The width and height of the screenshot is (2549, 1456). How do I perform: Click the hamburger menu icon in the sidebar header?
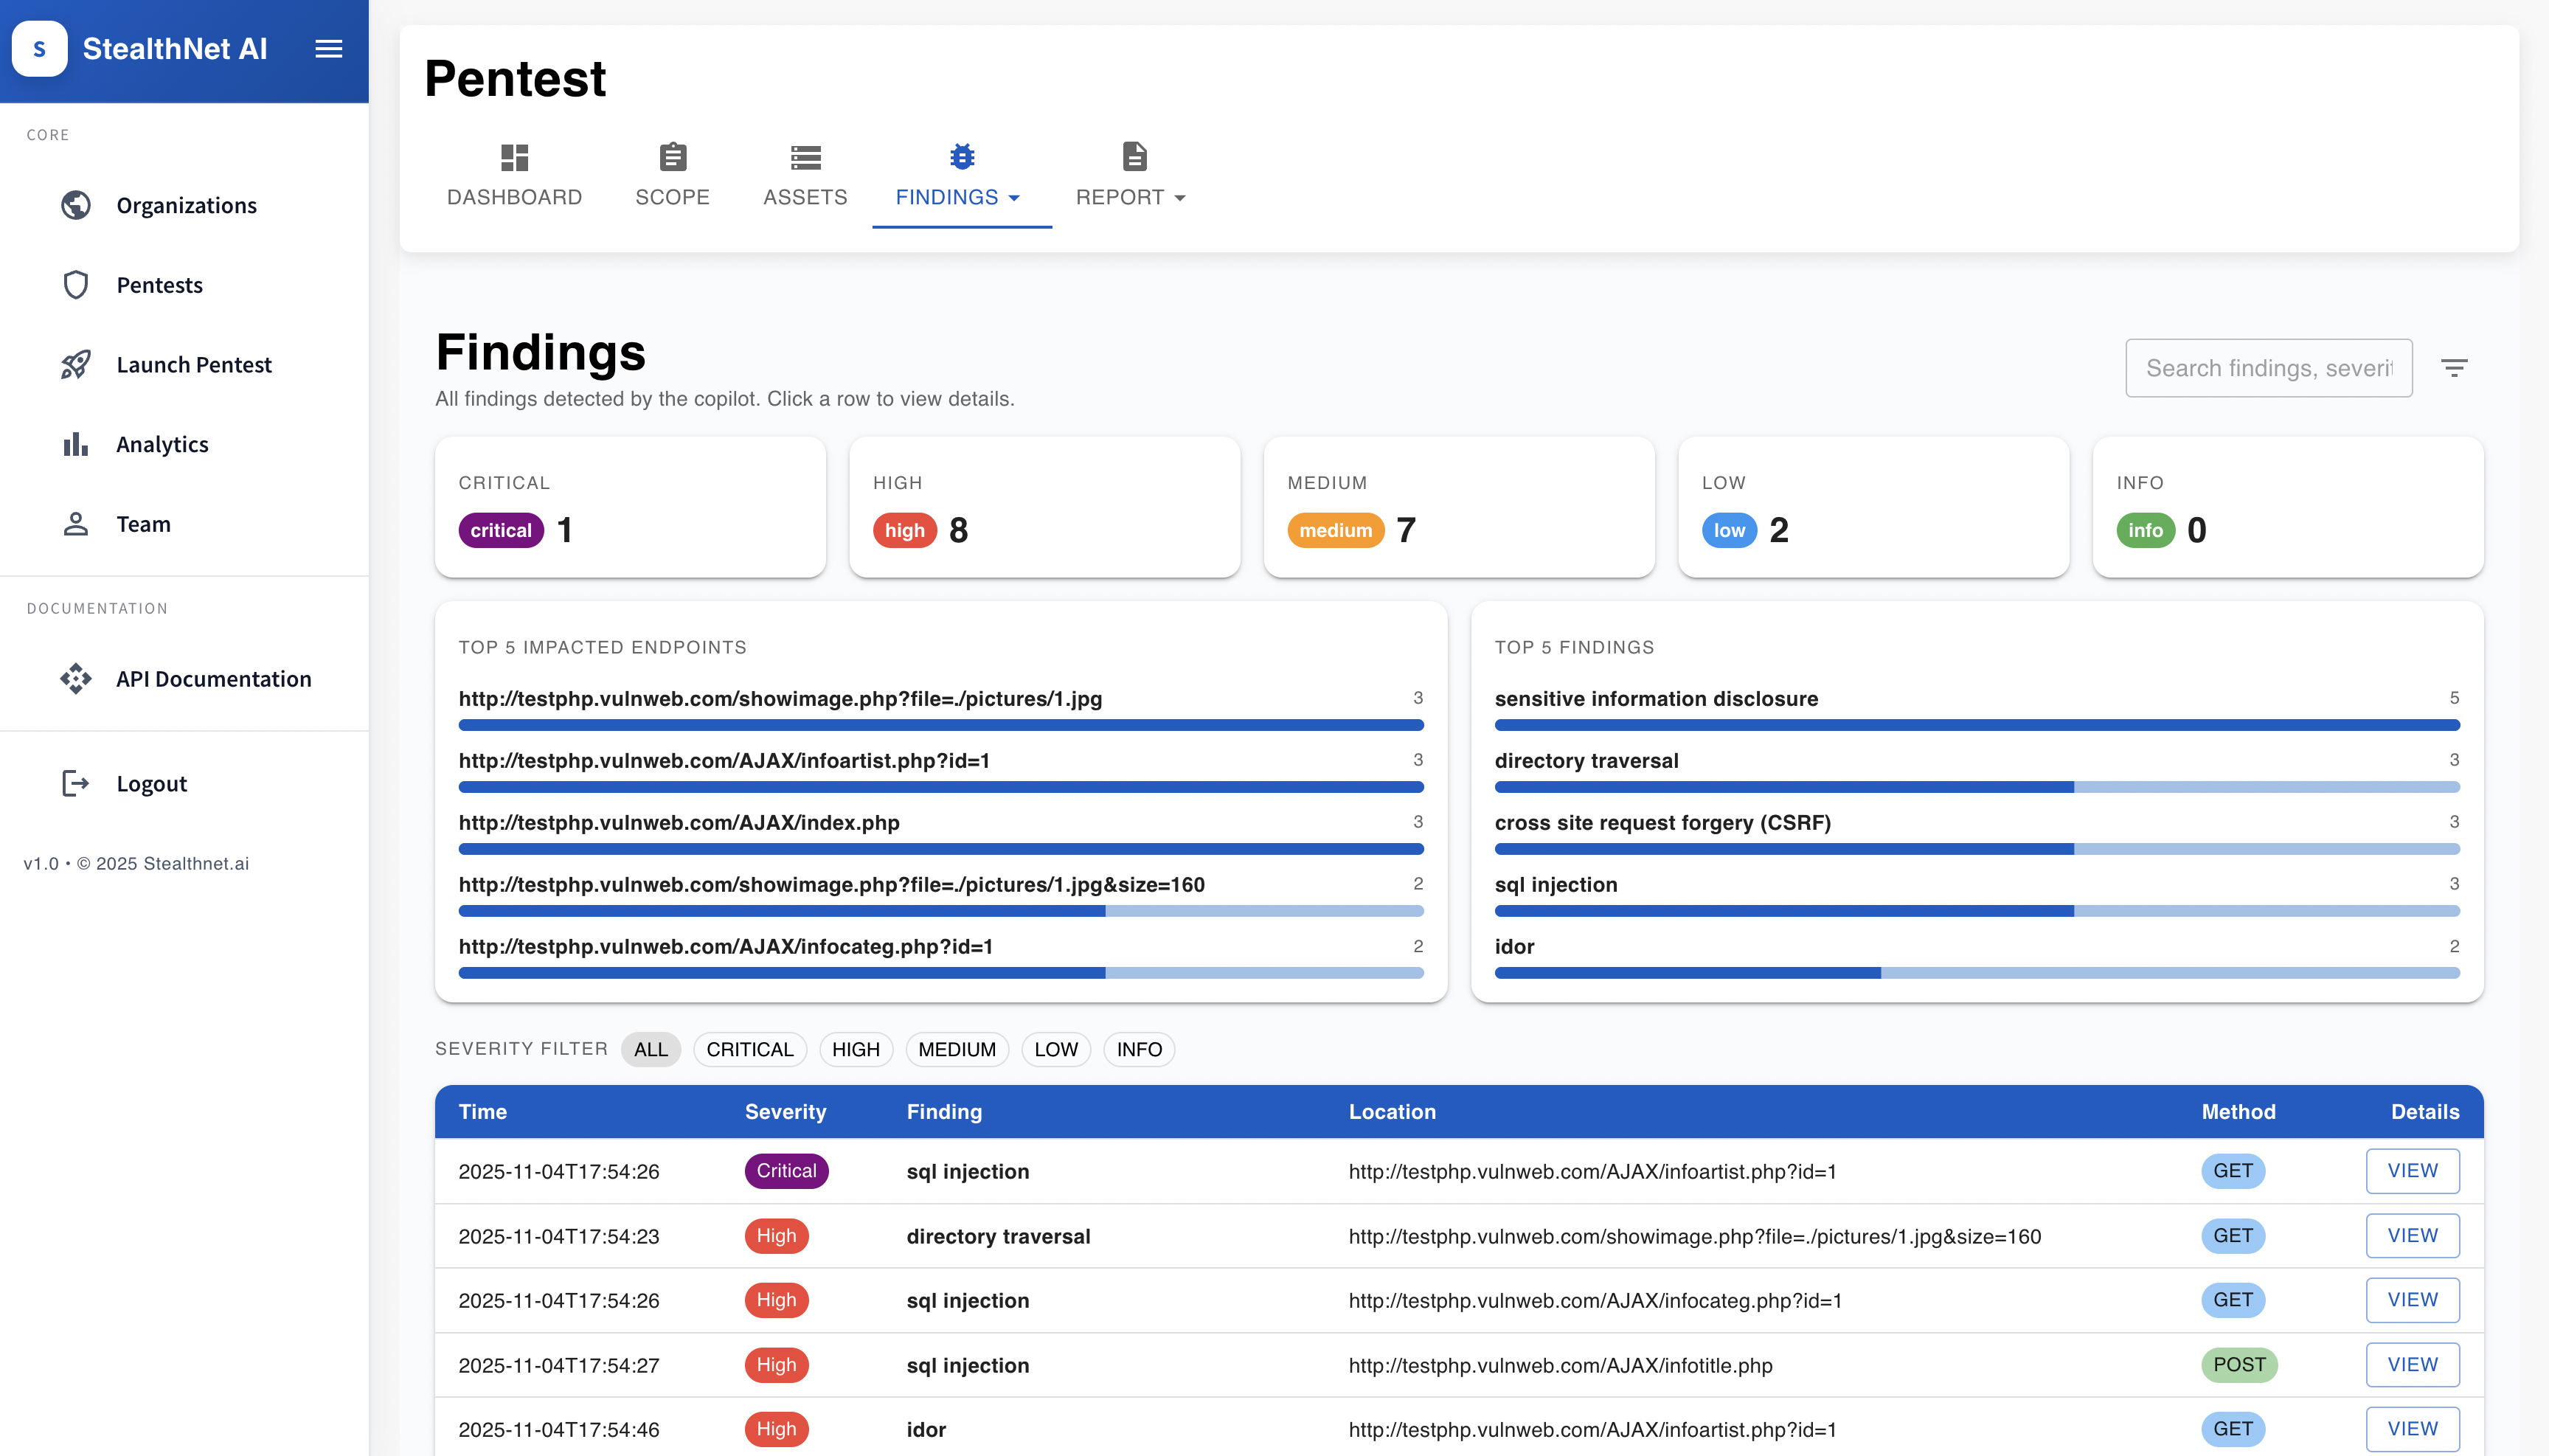pos(329,49)
